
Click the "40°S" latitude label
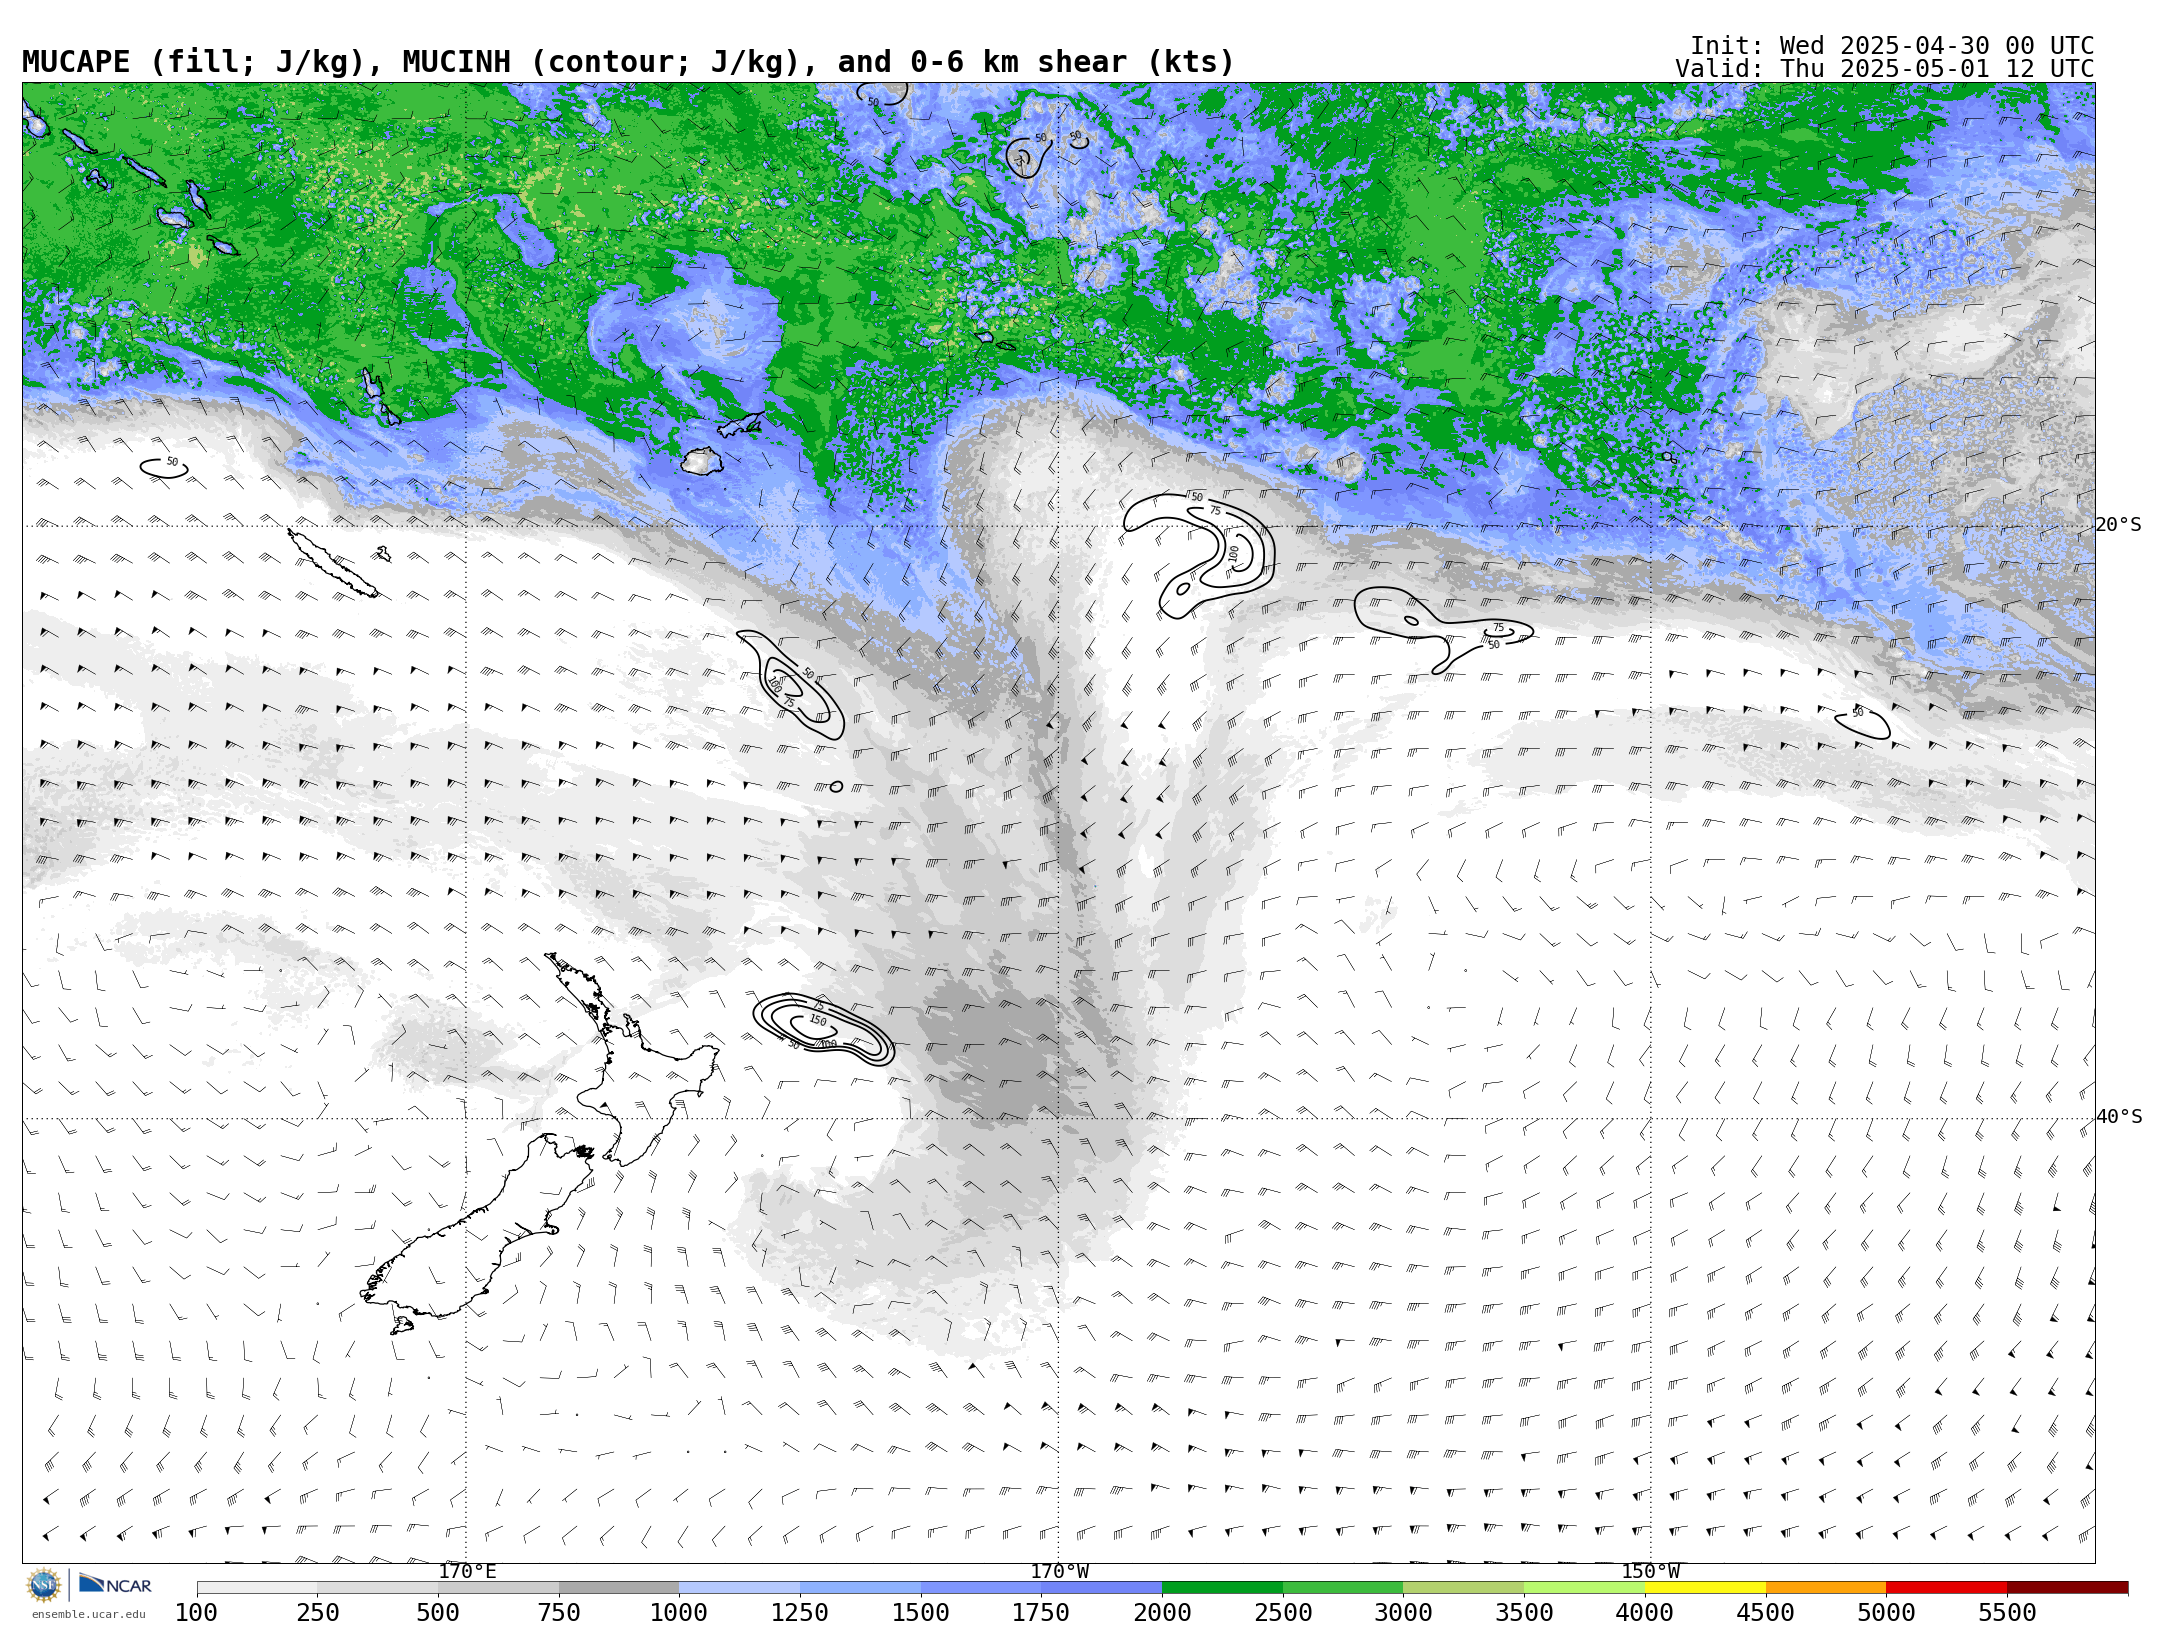click(x=2119, y=1117)
